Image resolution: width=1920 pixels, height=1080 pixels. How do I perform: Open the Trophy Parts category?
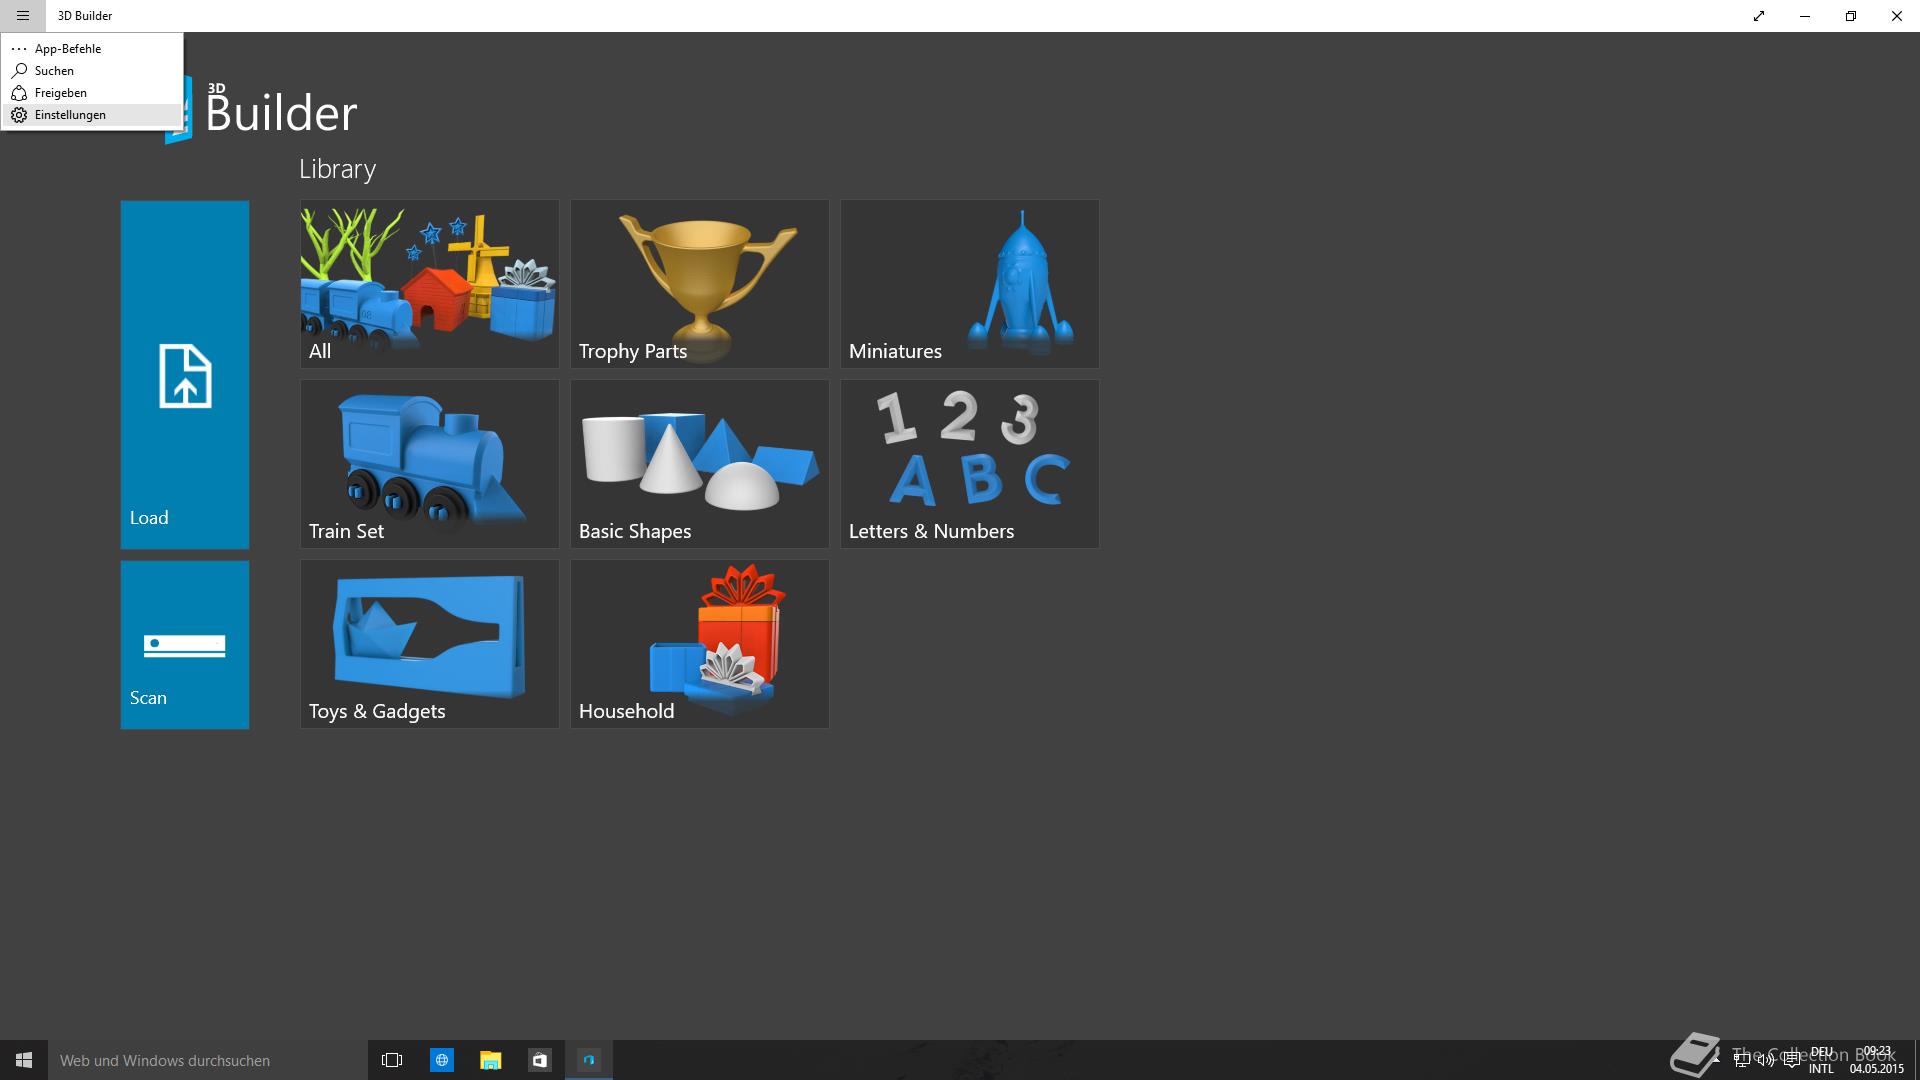coord(700,284)
